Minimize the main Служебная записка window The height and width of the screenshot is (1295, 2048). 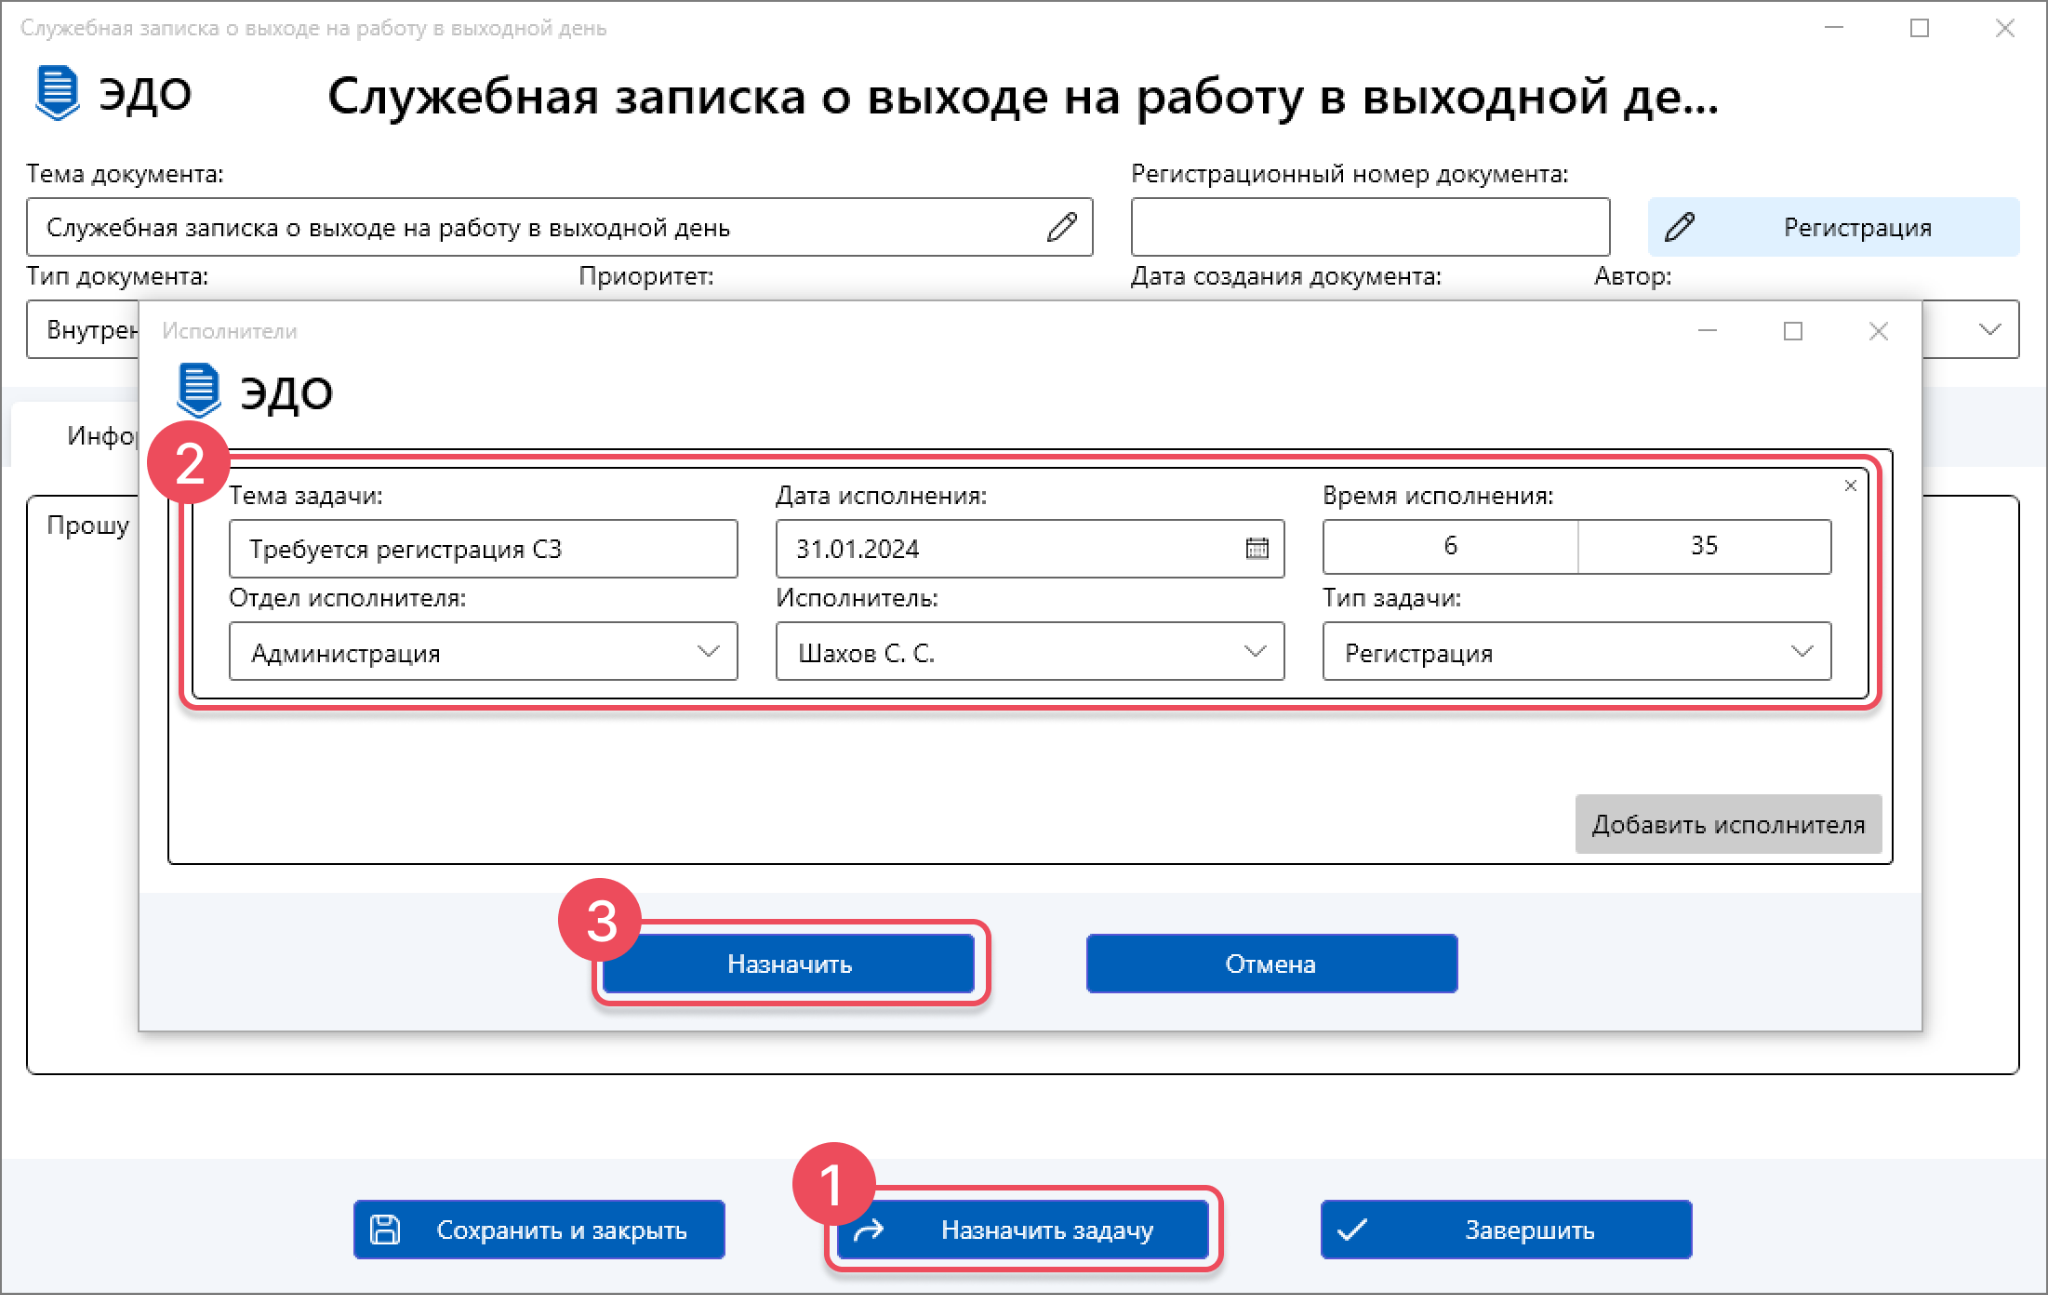click(1833, 28)
